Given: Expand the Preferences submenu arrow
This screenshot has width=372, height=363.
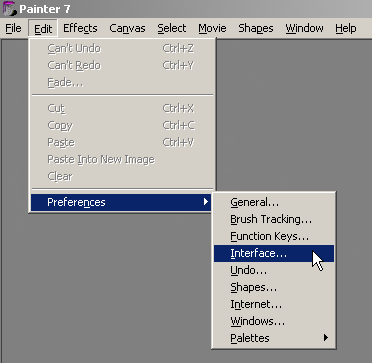Looking at the screenshot, I should click(x=206, y=202).
